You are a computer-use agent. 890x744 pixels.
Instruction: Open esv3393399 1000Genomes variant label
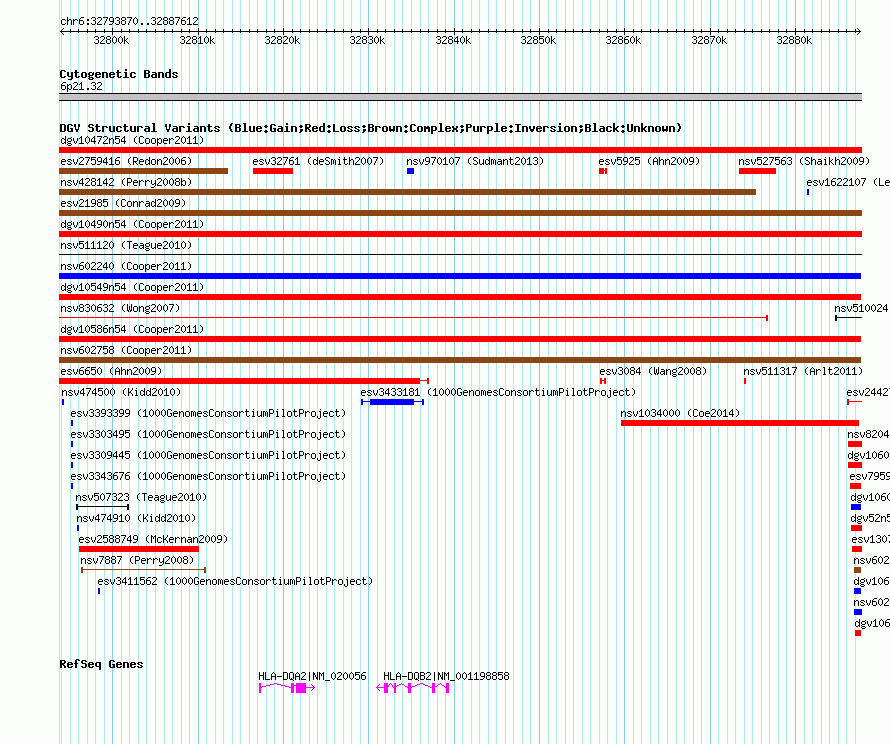click(208, 413)
